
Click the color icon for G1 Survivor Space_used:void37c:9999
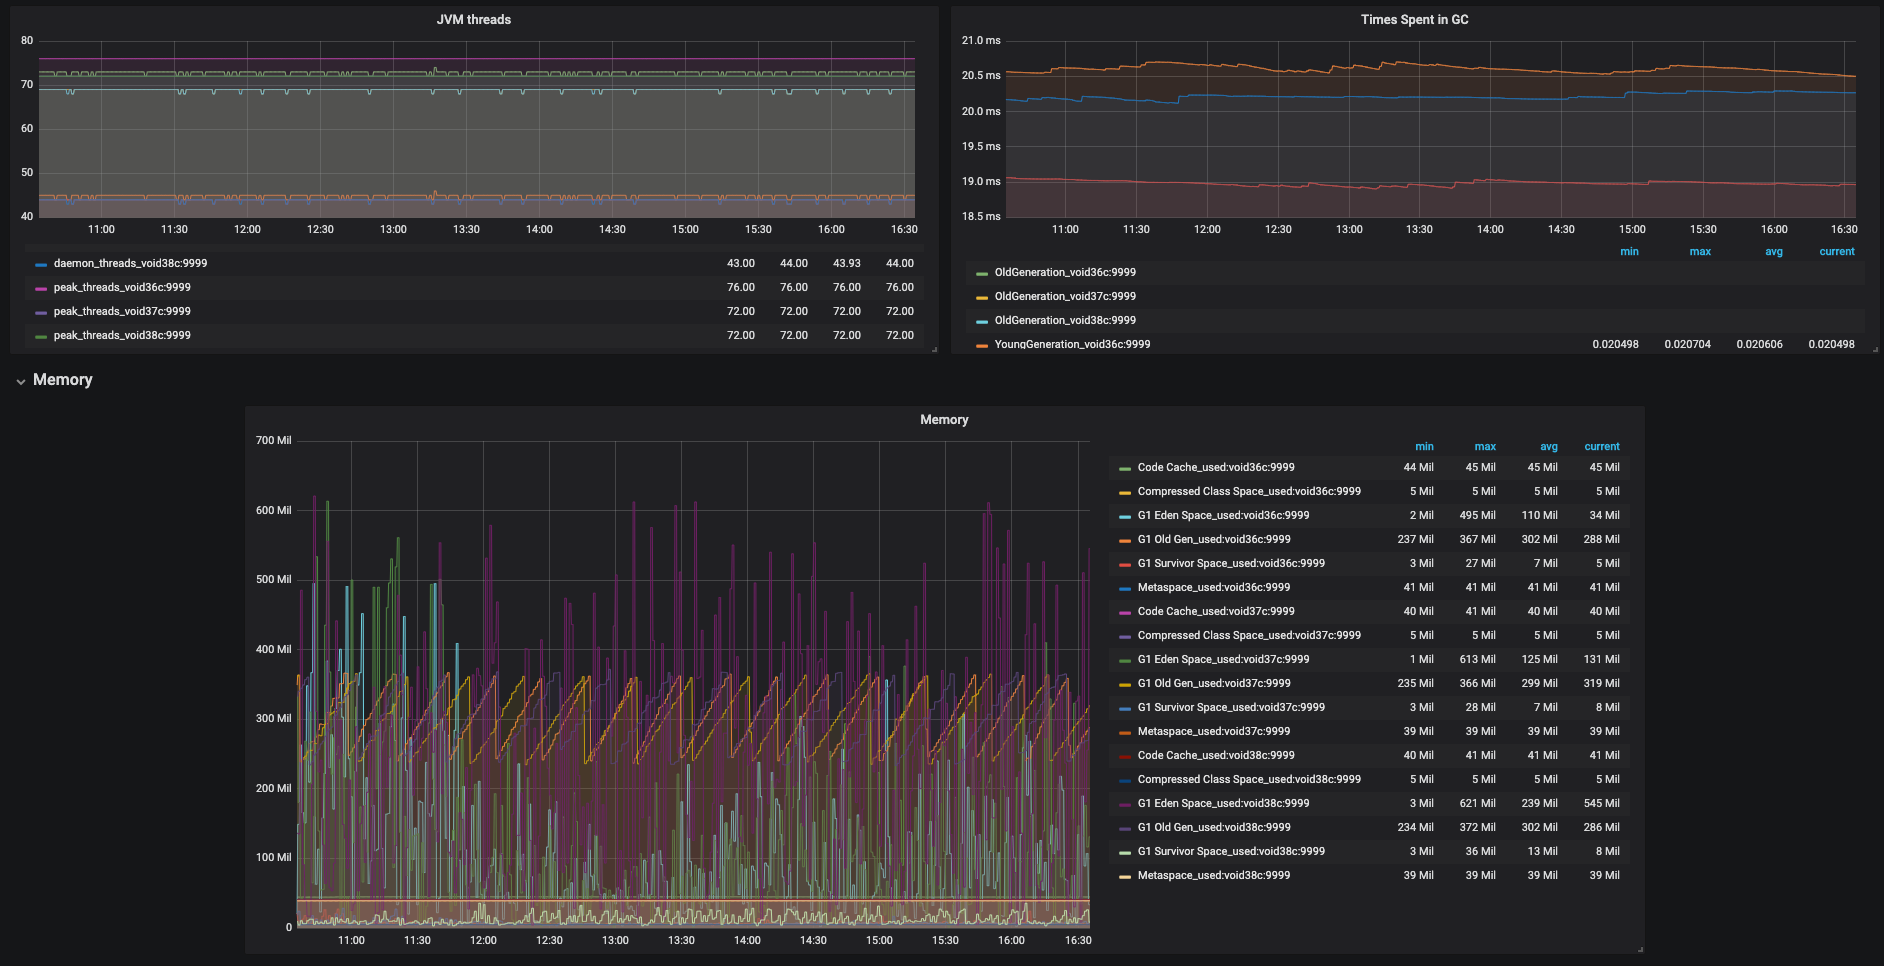tap(1127, 707)
